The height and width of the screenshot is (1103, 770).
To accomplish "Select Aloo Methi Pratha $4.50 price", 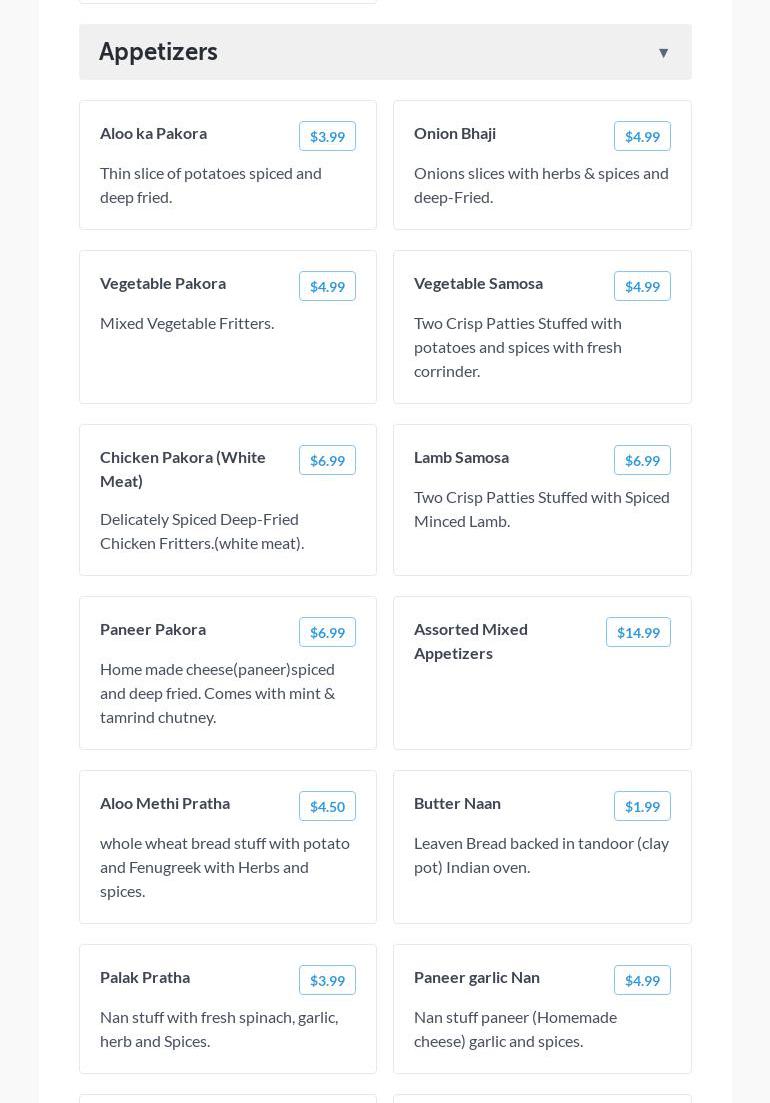I will [x=327, y=807].
